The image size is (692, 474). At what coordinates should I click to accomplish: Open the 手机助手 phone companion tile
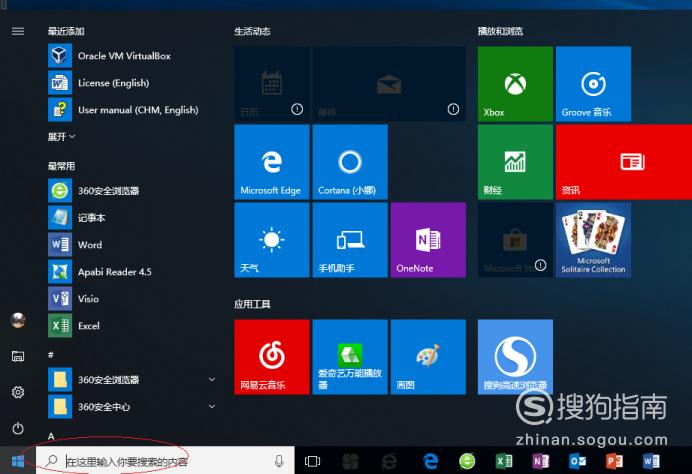[350, 240]
